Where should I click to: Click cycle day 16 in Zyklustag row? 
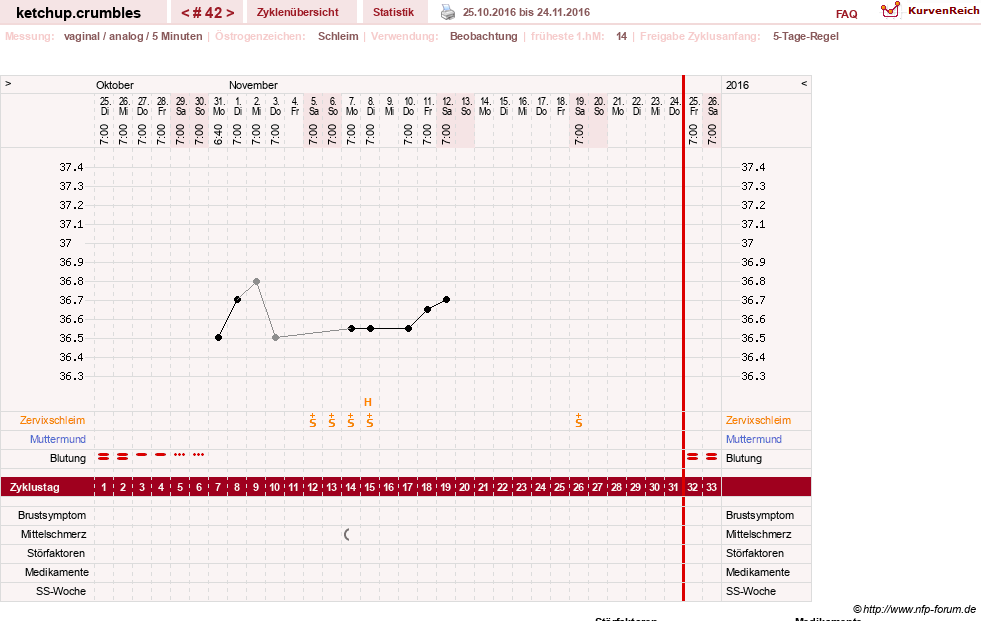pyautogui.click(x=389, y=487)
